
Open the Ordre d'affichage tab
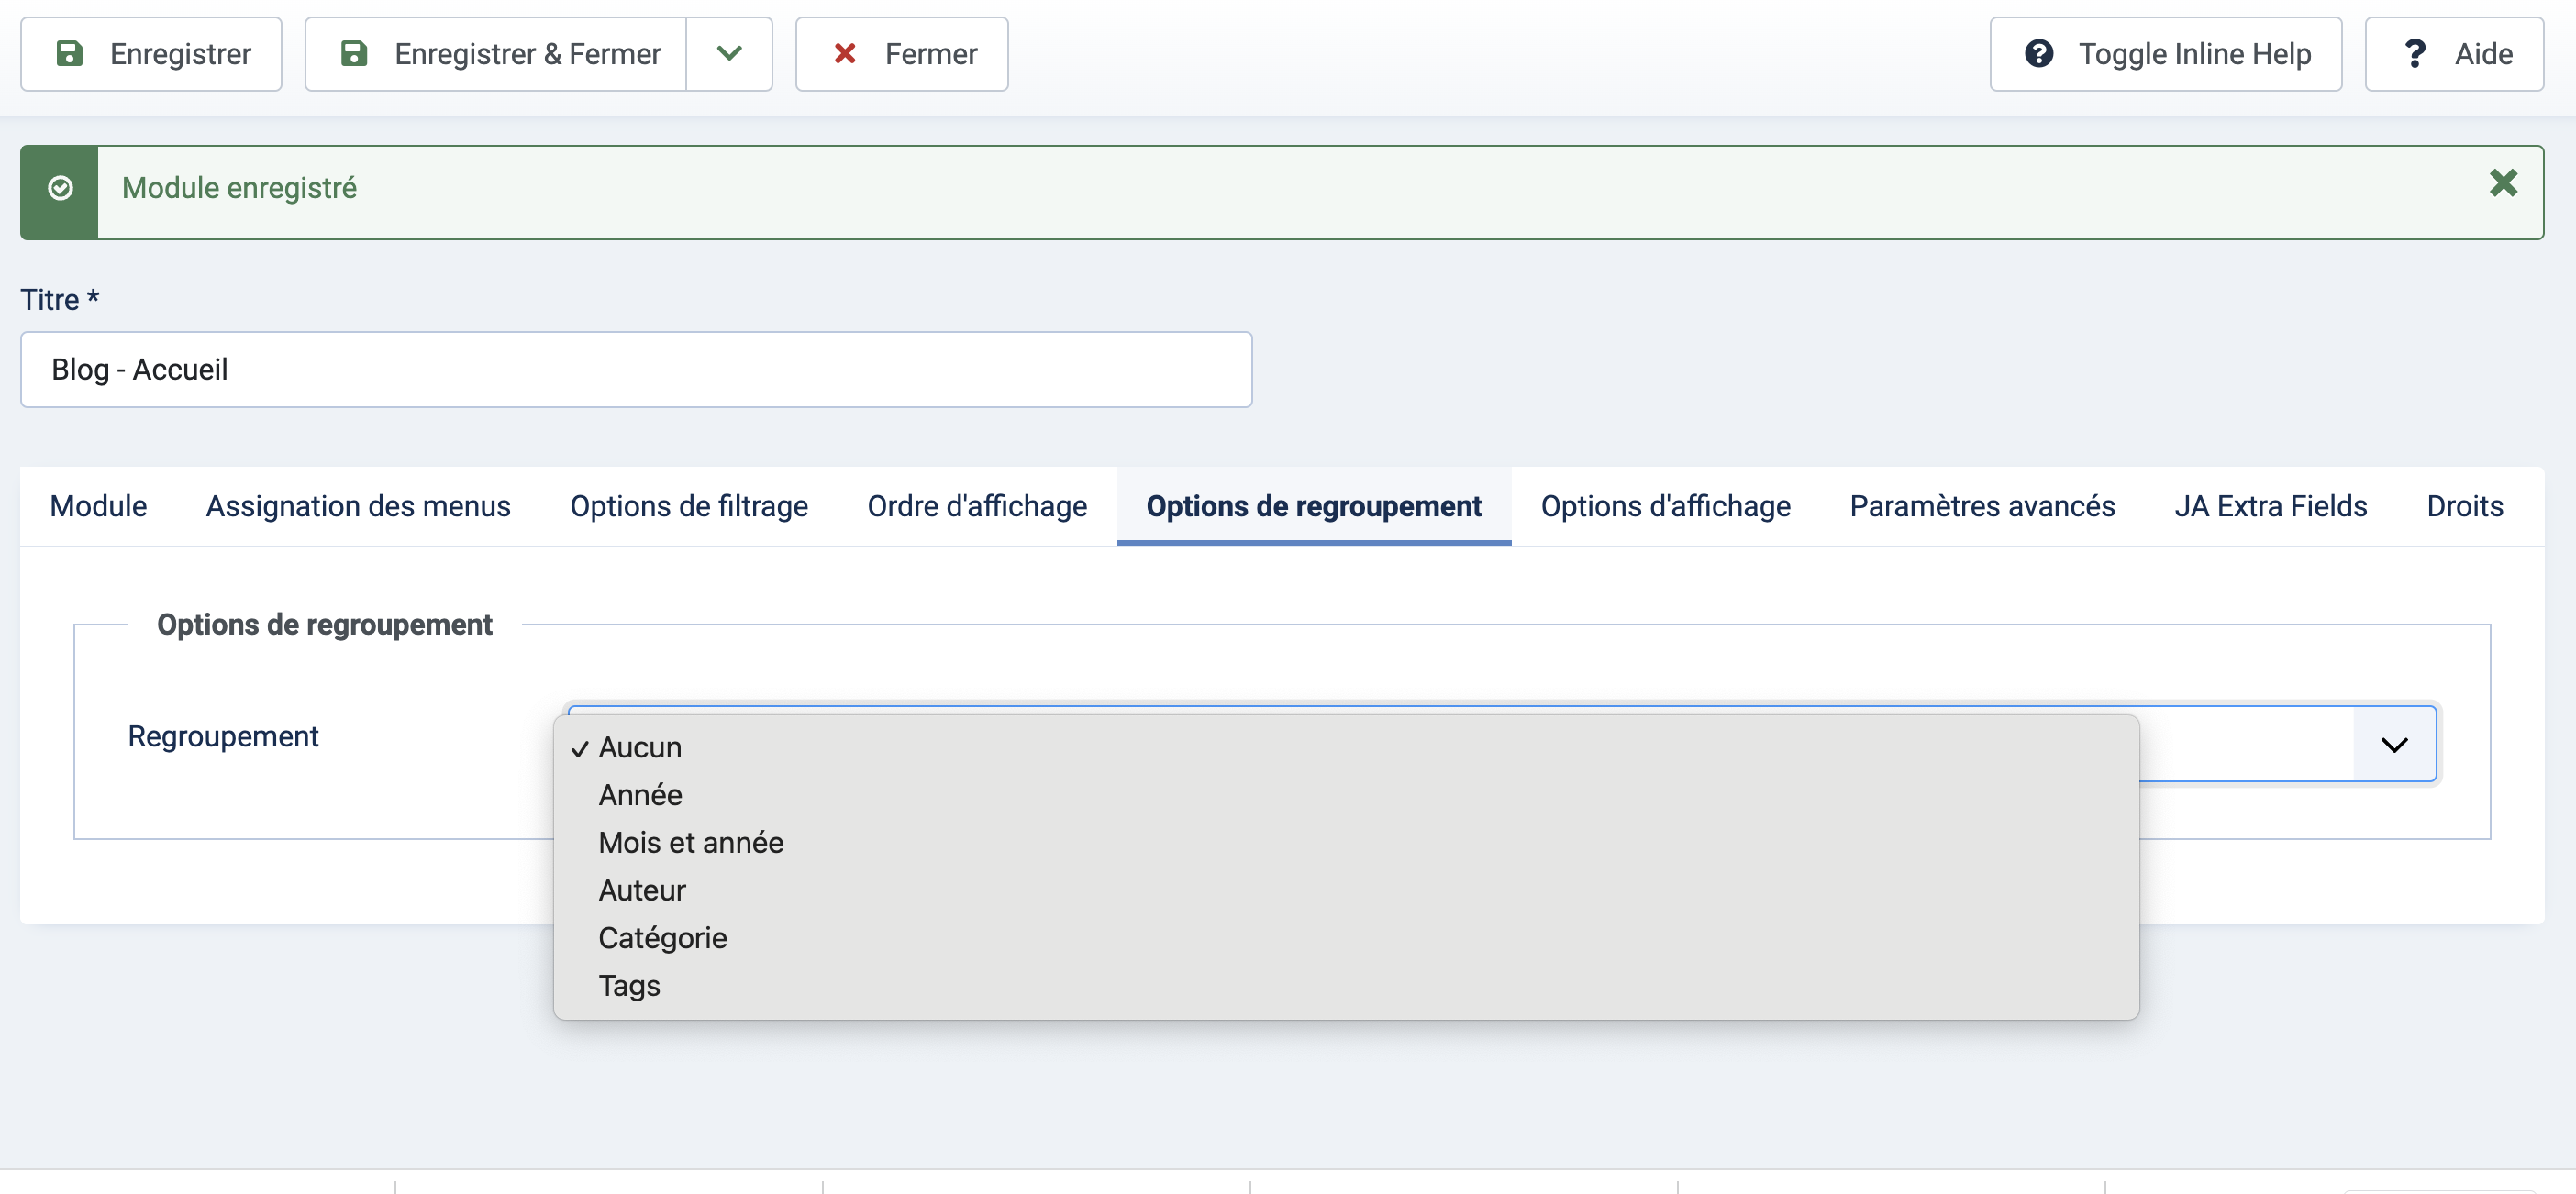coord(976,506)
